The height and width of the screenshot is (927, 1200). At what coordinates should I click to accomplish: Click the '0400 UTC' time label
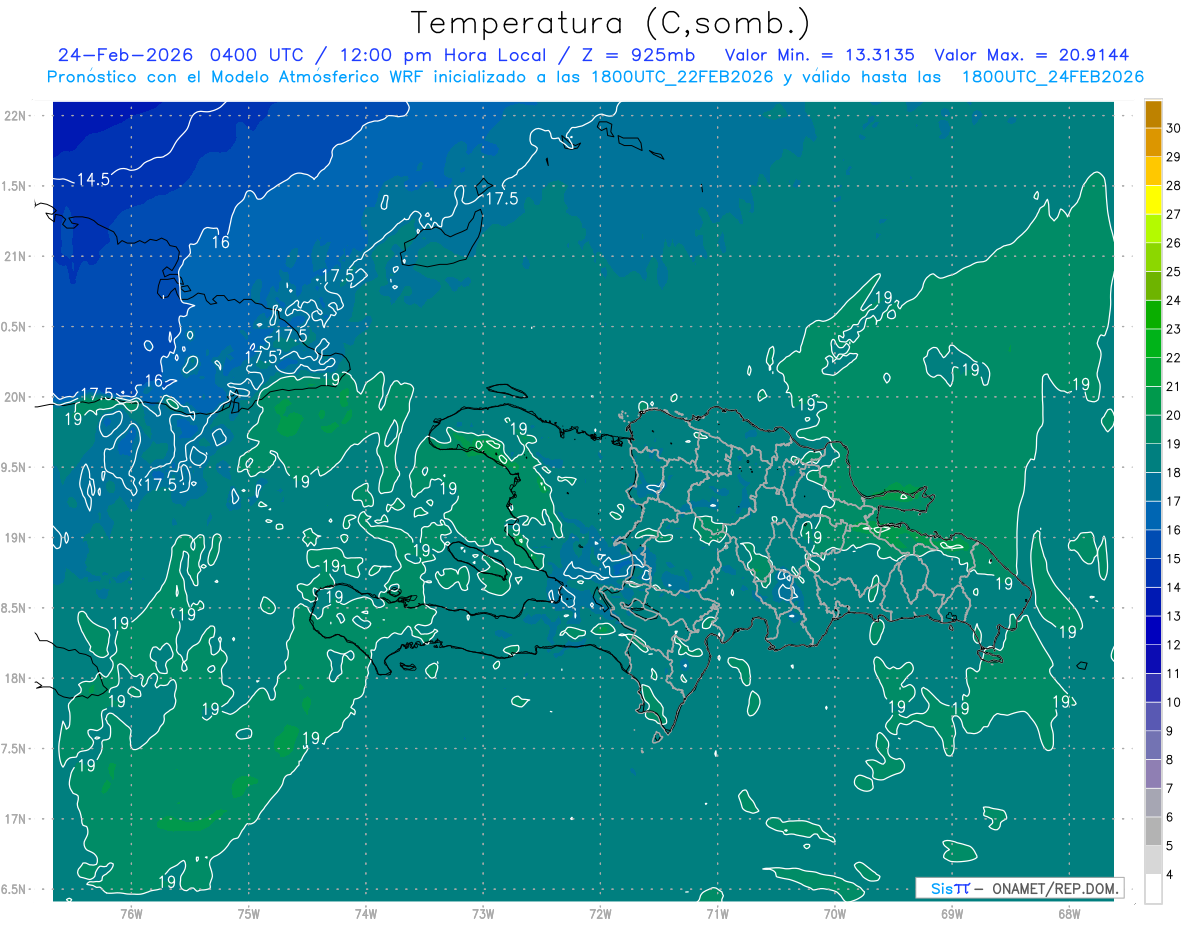[257, 54]
